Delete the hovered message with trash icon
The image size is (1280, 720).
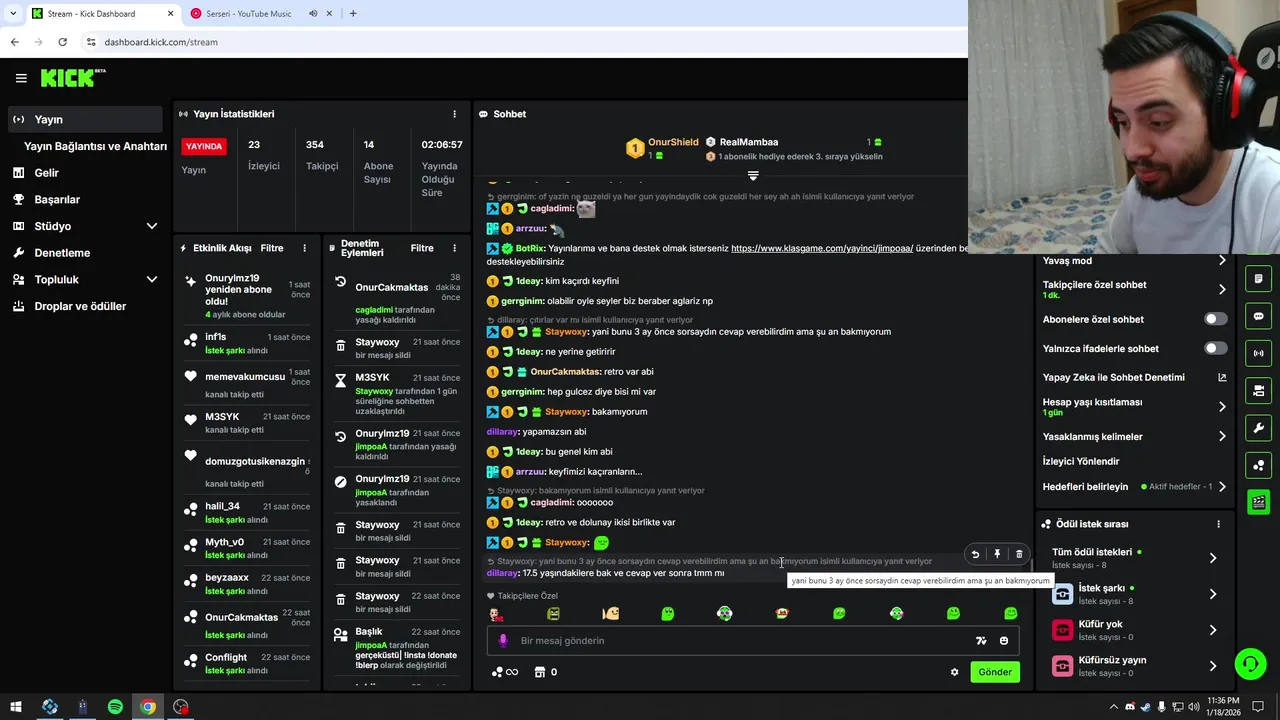(x=1019, y=554)
